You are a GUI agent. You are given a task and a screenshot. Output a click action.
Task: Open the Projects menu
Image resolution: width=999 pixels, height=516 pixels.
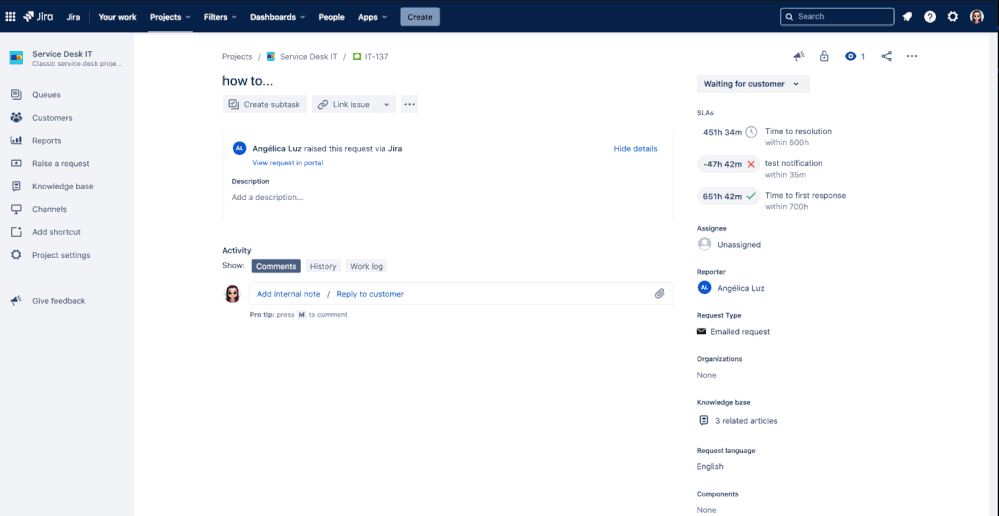pos(170,17)
